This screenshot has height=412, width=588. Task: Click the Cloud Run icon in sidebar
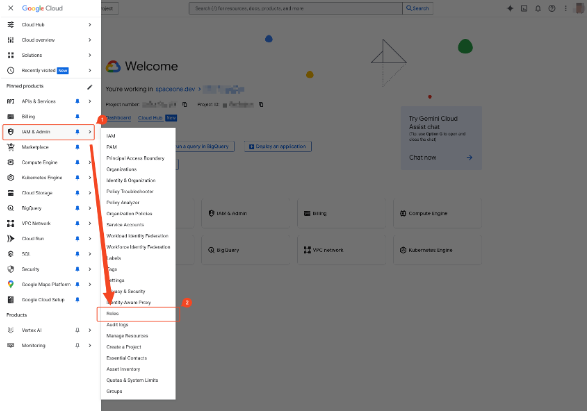click(10, 238)
